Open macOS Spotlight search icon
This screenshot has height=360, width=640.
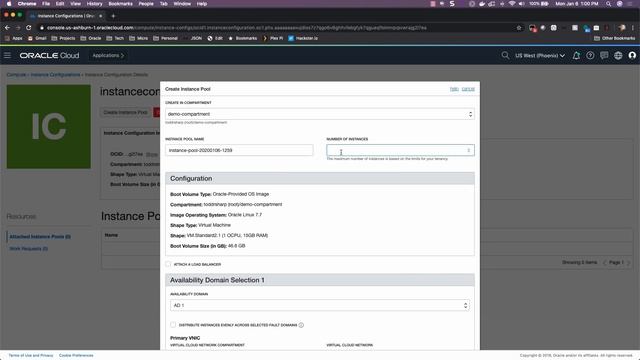coord(609,4)
